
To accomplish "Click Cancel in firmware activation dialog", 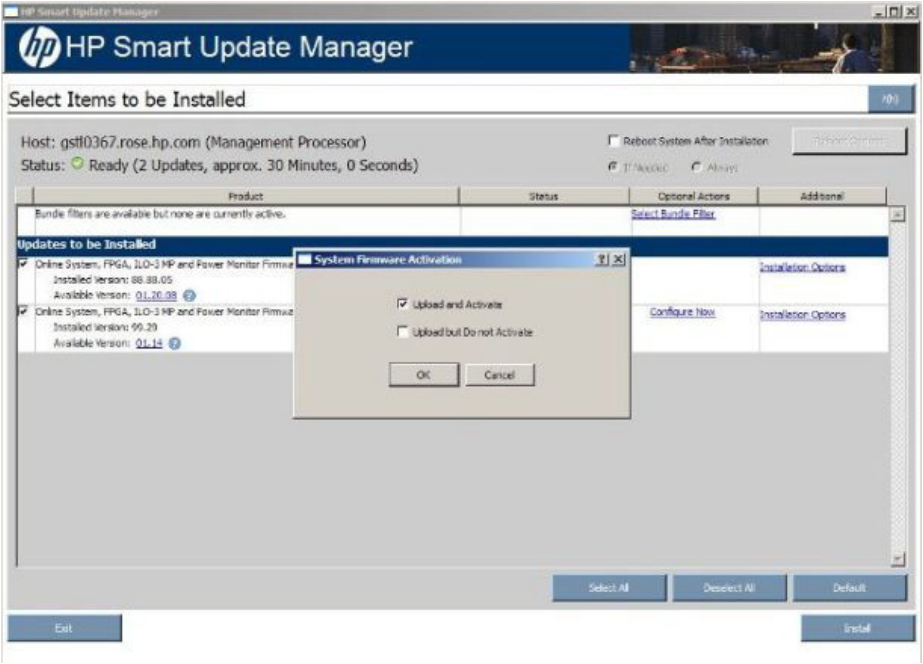I will (500, 375).
